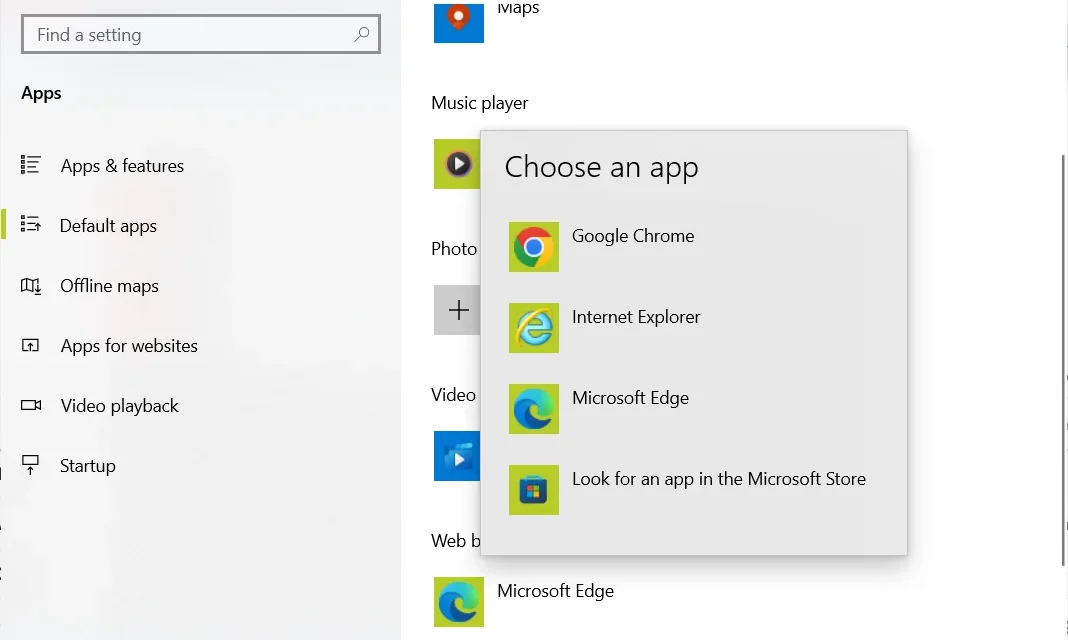Click the Default apps sidebar icon
Screen dimensions: 1068x640
(31, 224)
